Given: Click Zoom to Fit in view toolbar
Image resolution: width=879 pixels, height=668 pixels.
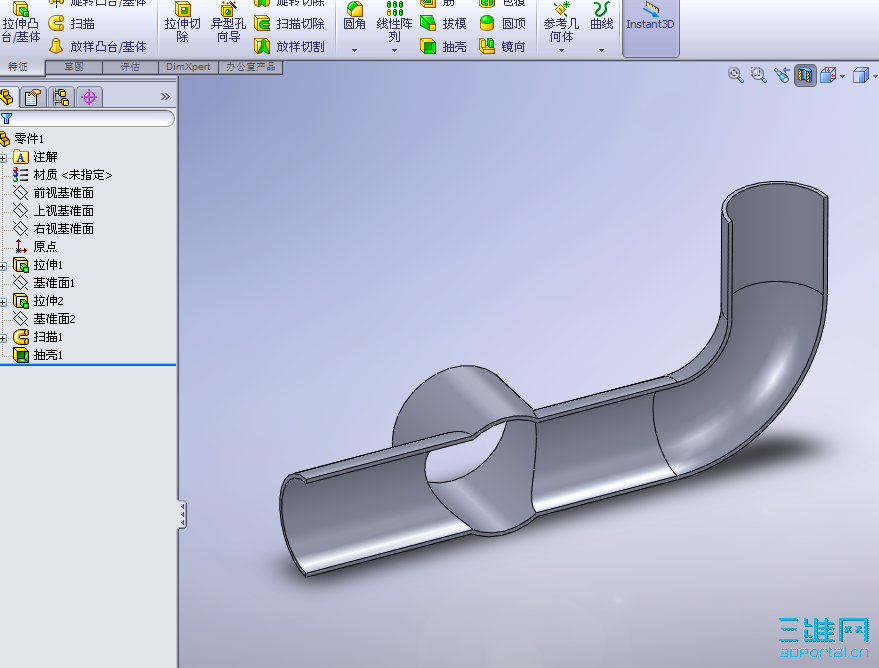Looking at the screenshot, I should [735, 75].
